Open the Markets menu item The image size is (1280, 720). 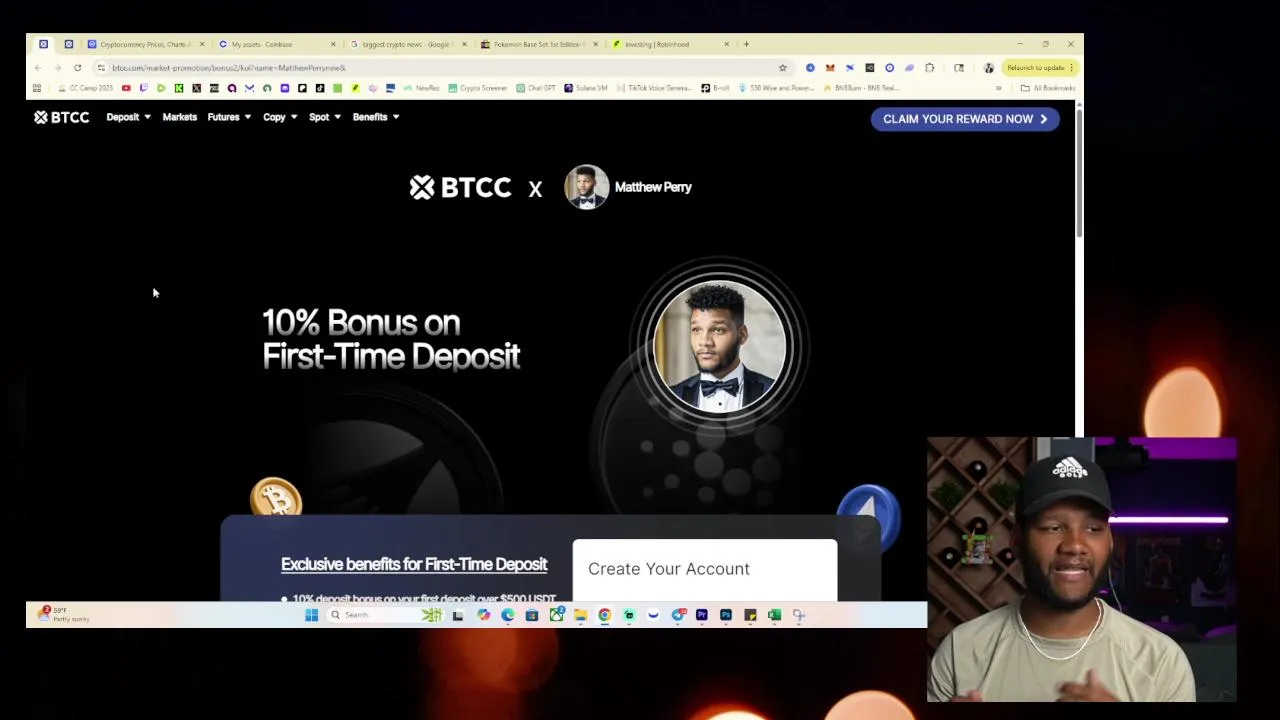(x=180, y=117)
